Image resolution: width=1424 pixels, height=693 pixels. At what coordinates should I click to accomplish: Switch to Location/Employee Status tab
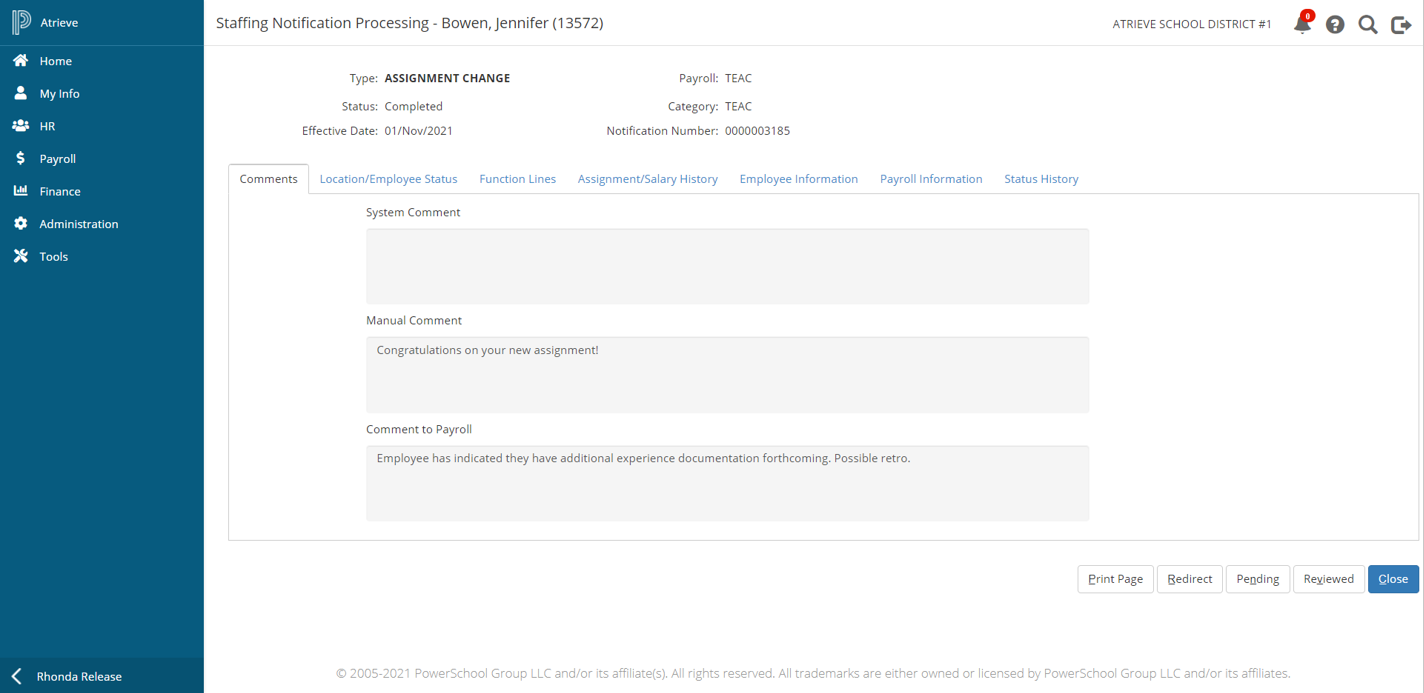pyautogui.click(x=388, y=179)
